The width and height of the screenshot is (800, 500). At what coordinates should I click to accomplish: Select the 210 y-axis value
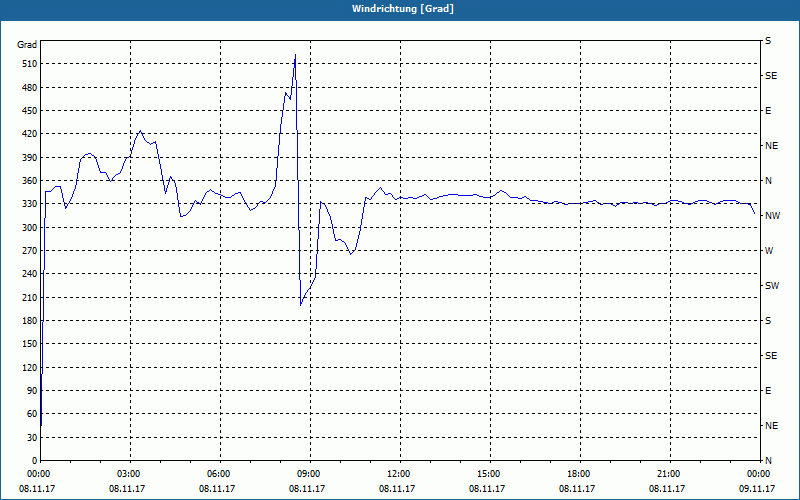coord(31,297)
